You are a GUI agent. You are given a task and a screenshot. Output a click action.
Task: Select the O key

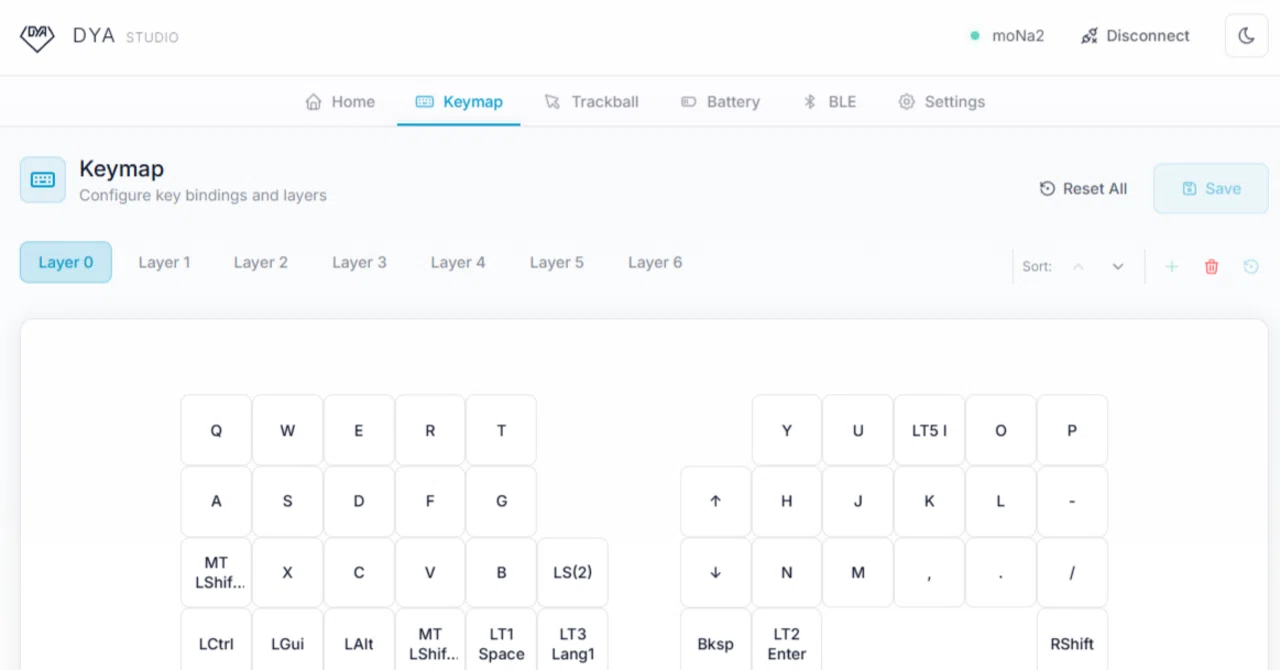pyautogui.click(x=1001, y=430)
